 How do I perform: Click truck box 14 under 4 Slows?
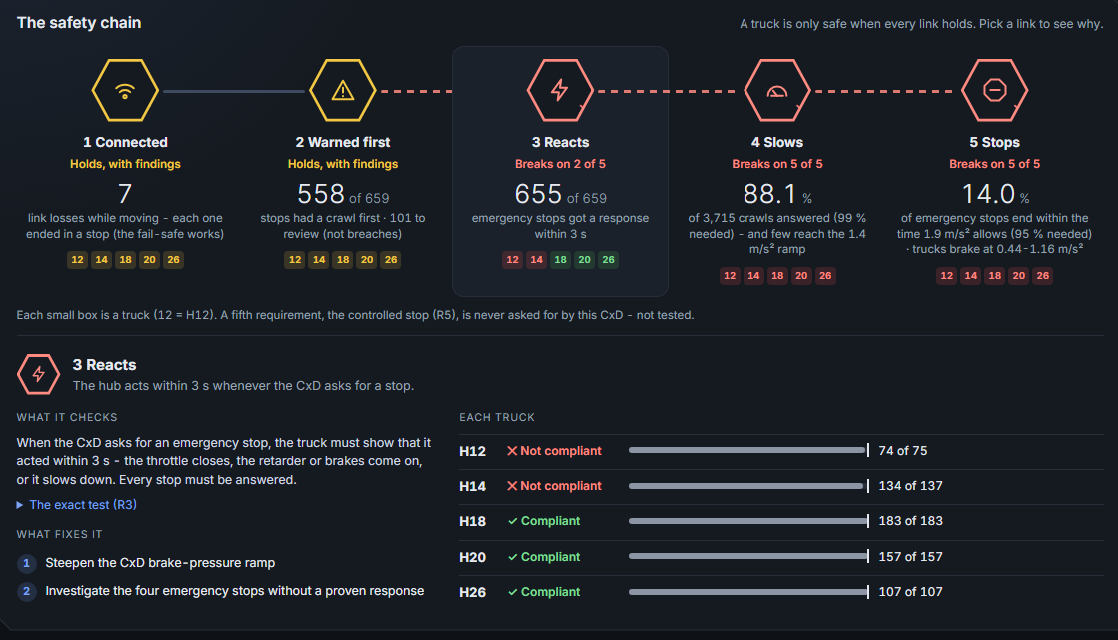(x=754, y=275)
